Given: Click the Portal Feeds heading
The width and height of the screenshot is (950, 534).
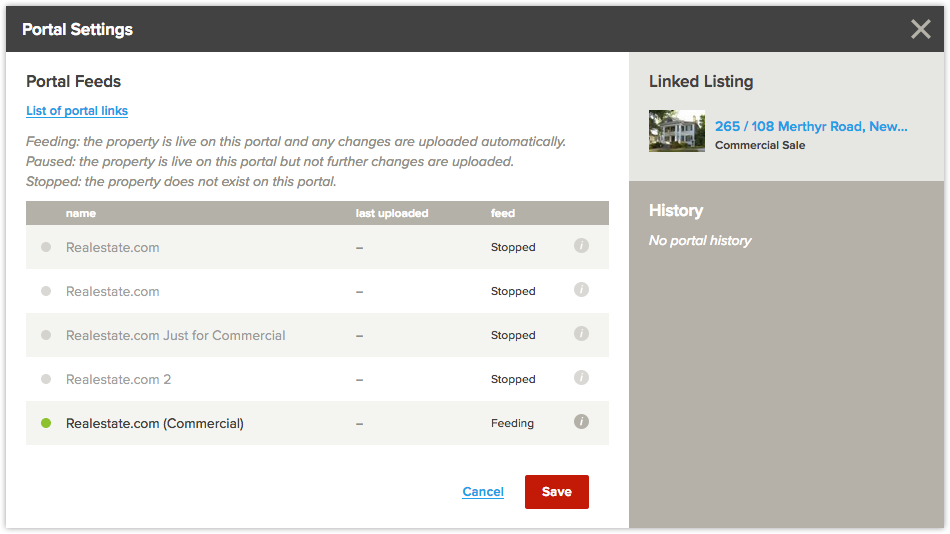Looking at the screenshot, I should 73,81.
